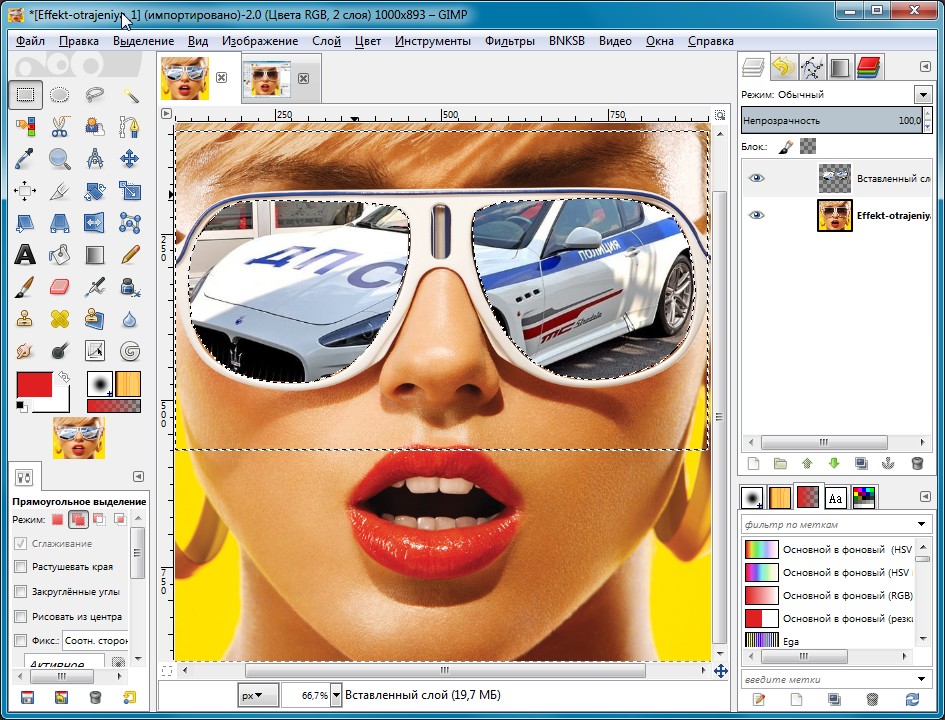Open the tool options panel configuration menu
The height and width of the screenshot is (720, 945).
[x=138, y=477]
